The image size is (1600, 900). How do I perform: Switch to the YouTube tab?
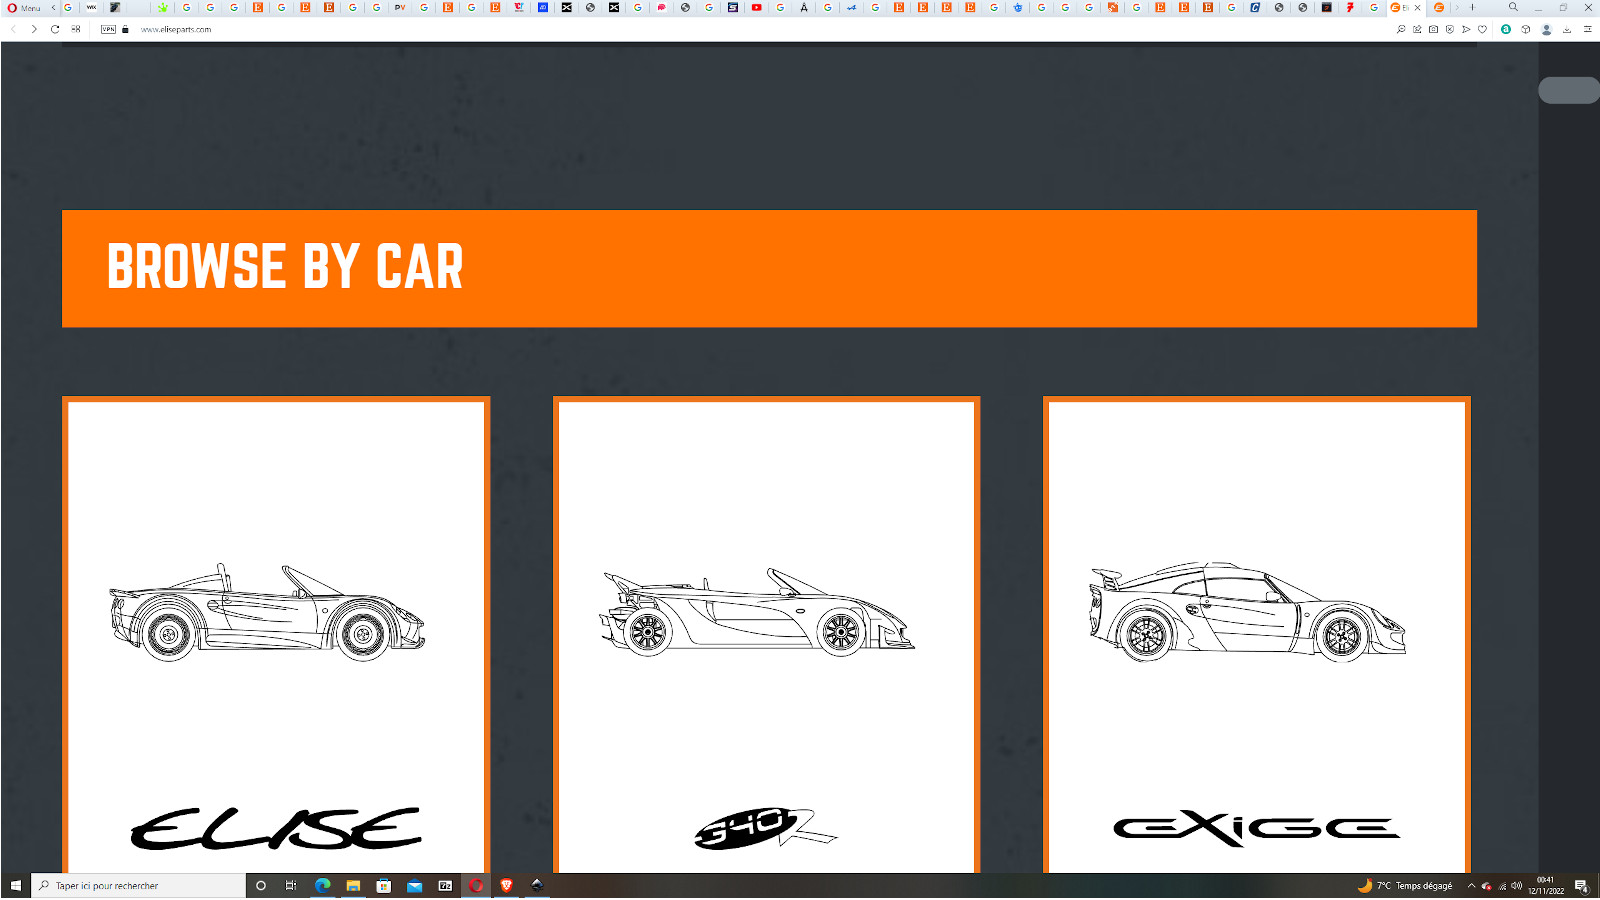[x=756, y=7]
